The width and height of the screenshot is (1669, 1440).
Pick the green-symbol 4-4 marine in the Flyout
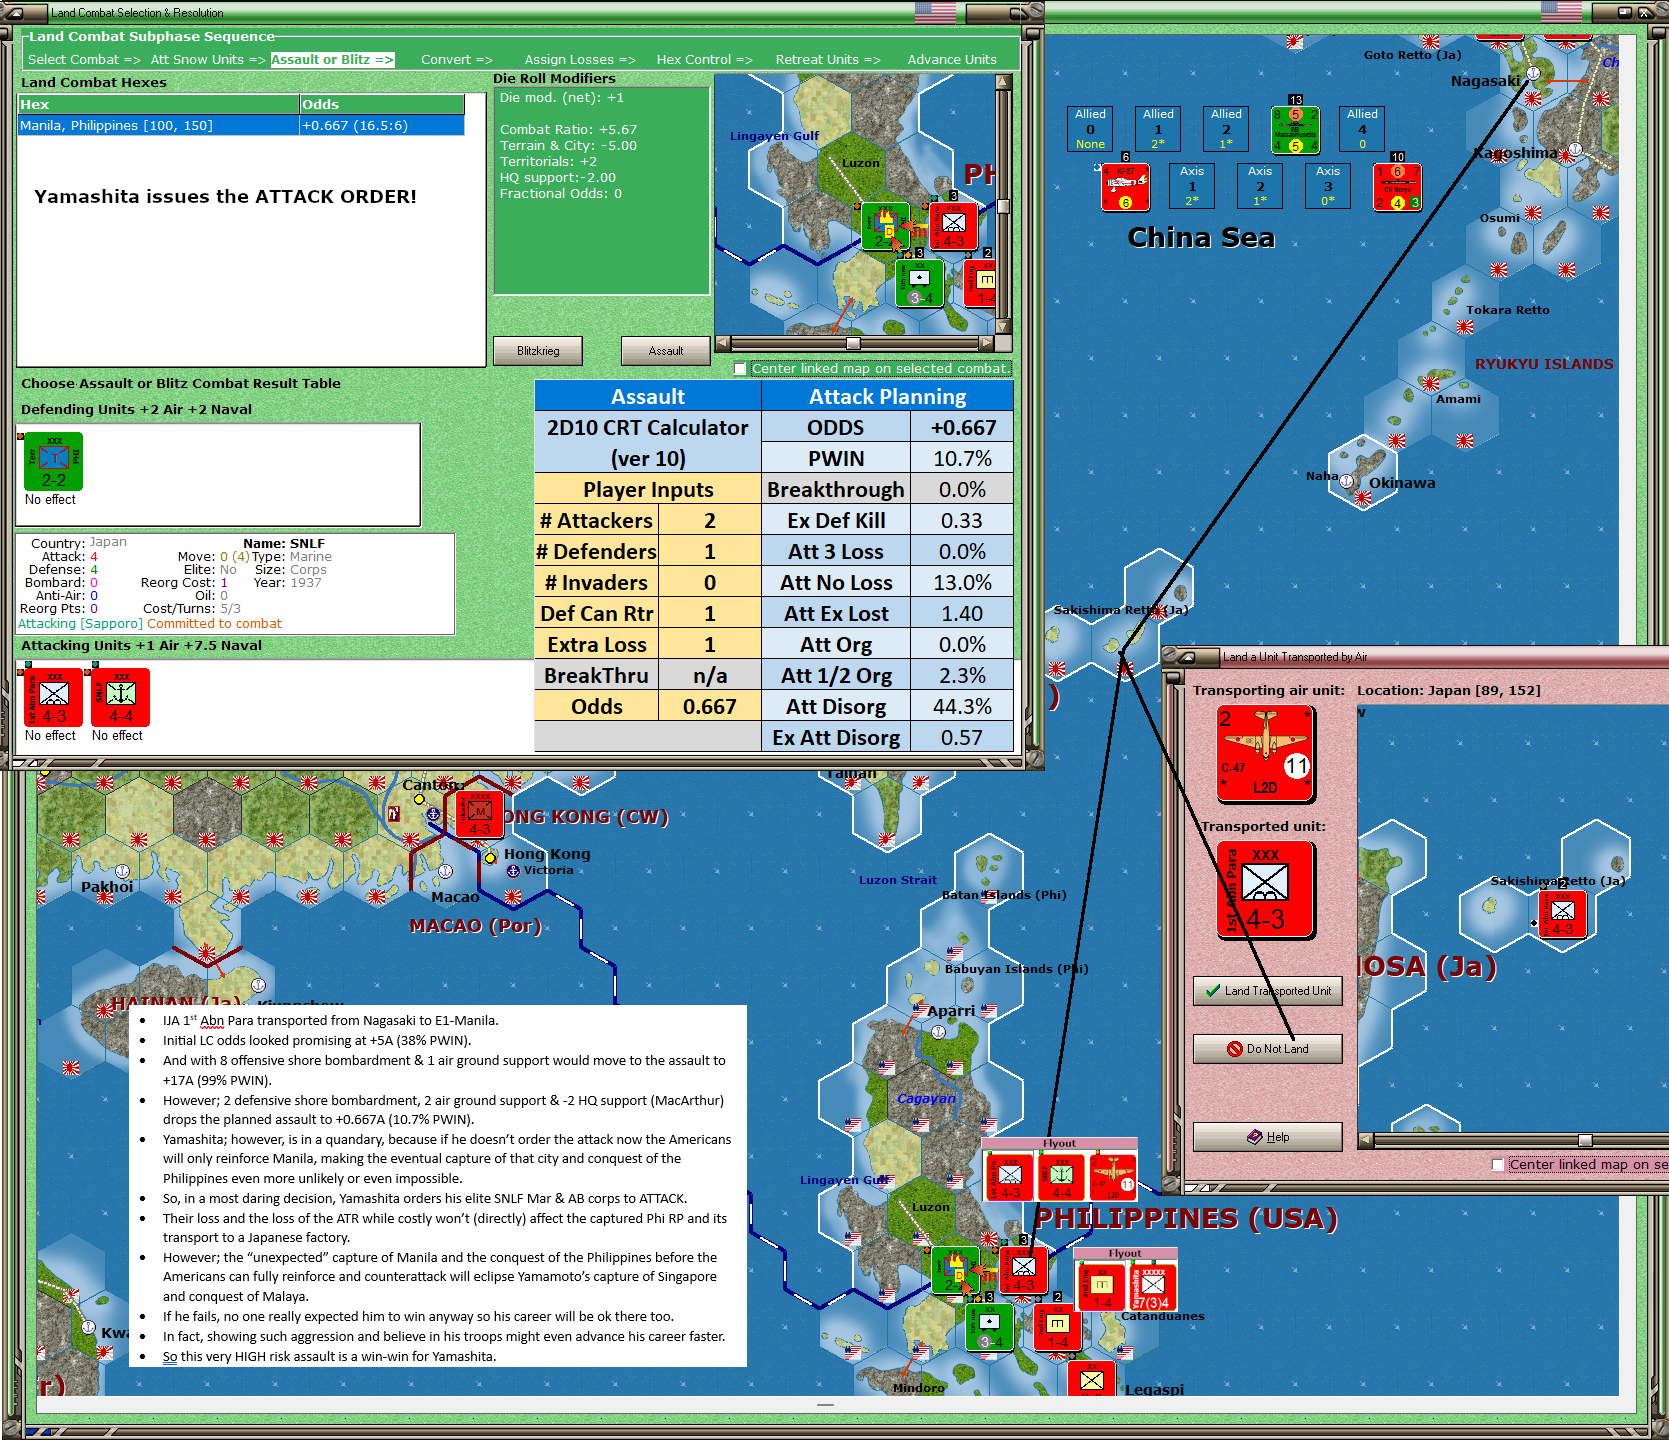[x=1061, y=1175]
